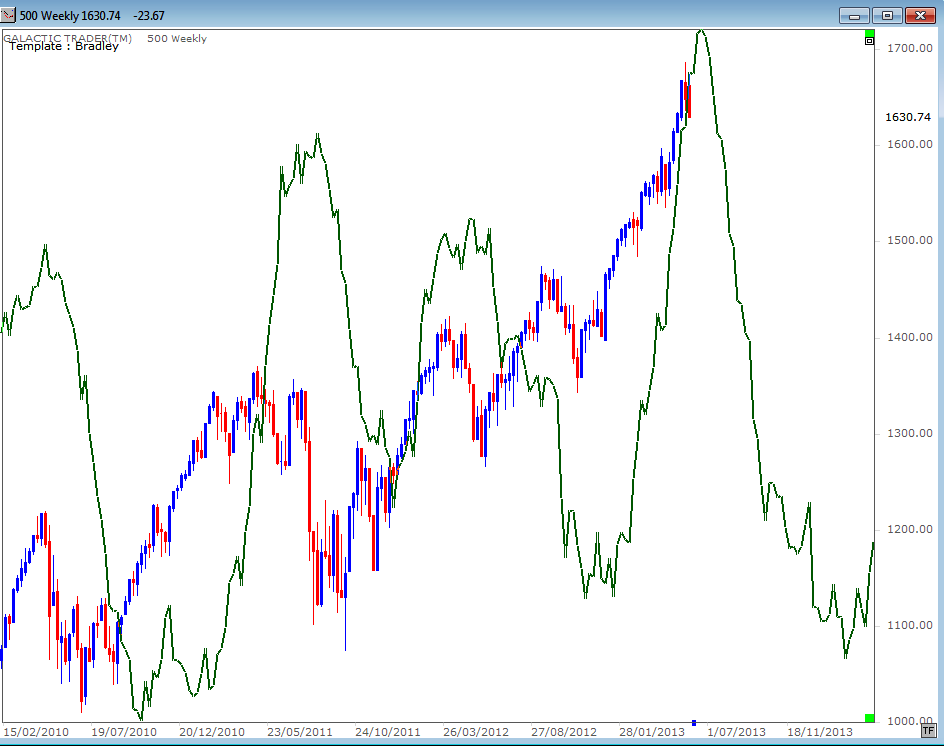
Task: Click the 23/05/2011 date axis label
Action: [300, 732]
